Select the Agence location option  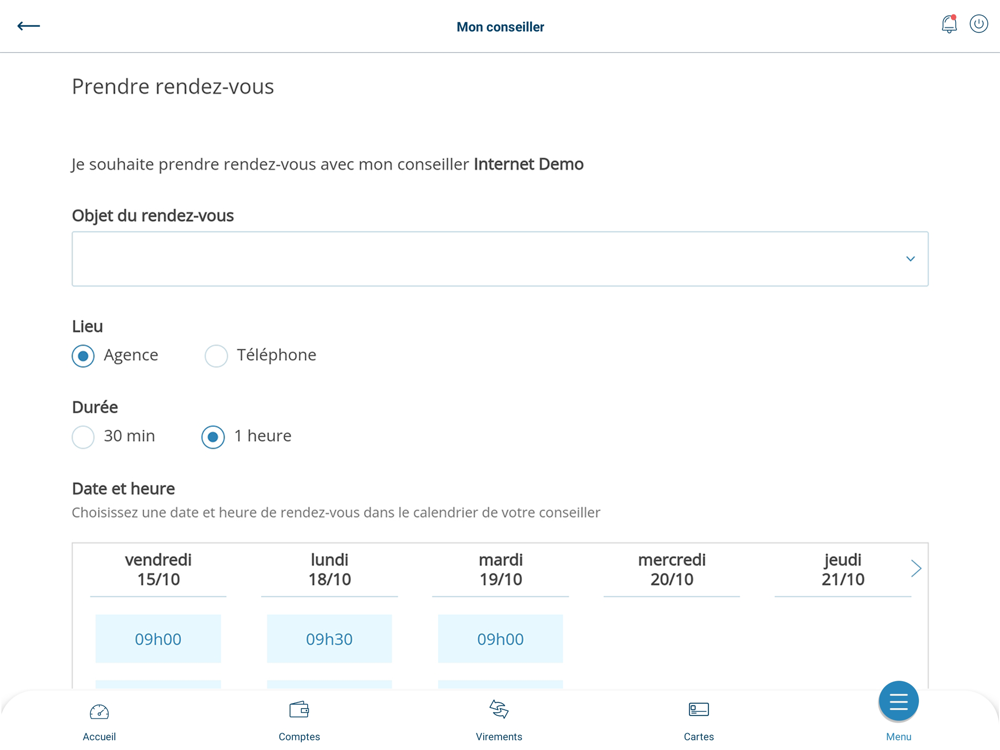click(84, 356)
